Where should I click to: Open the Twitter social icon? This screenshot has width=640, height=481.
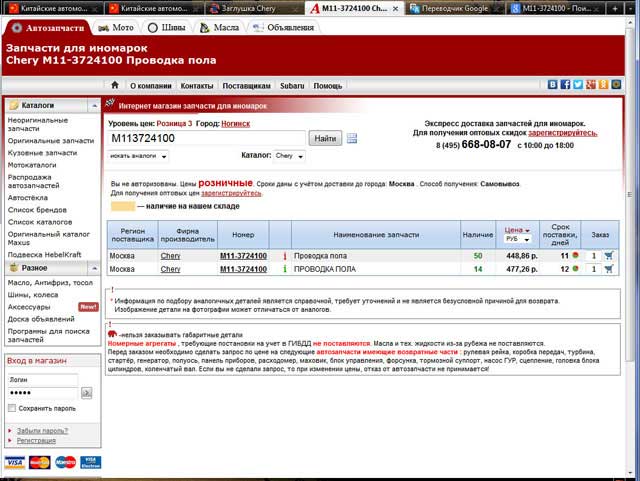[578, 85]
